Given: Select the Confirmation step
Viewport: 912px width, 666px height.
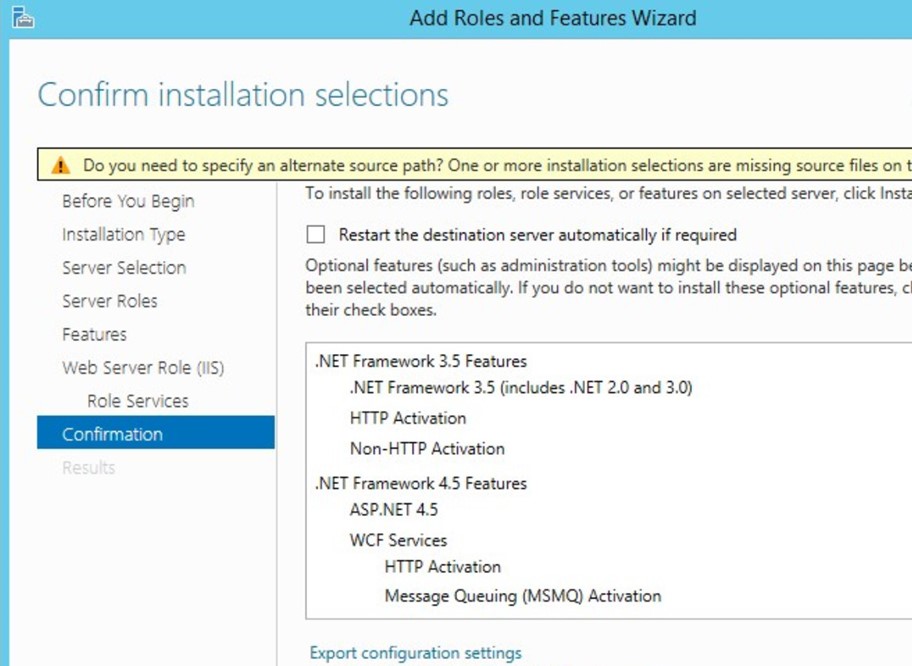Looking at the screenshot, I should (156, 432).
